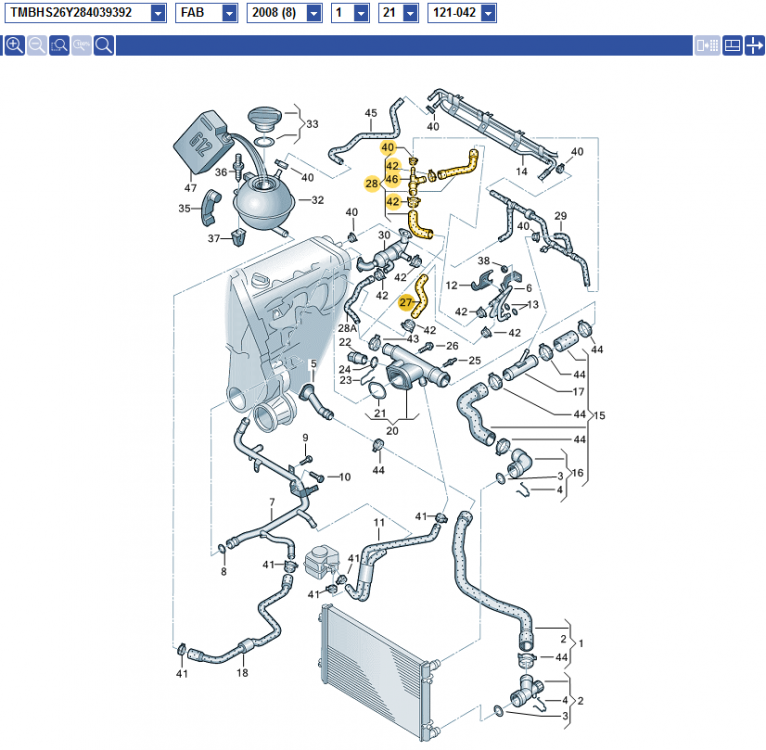Click part number 18 hose label
Image resolution: width=766 pixels, height=750 pixels.
point(242,673)
